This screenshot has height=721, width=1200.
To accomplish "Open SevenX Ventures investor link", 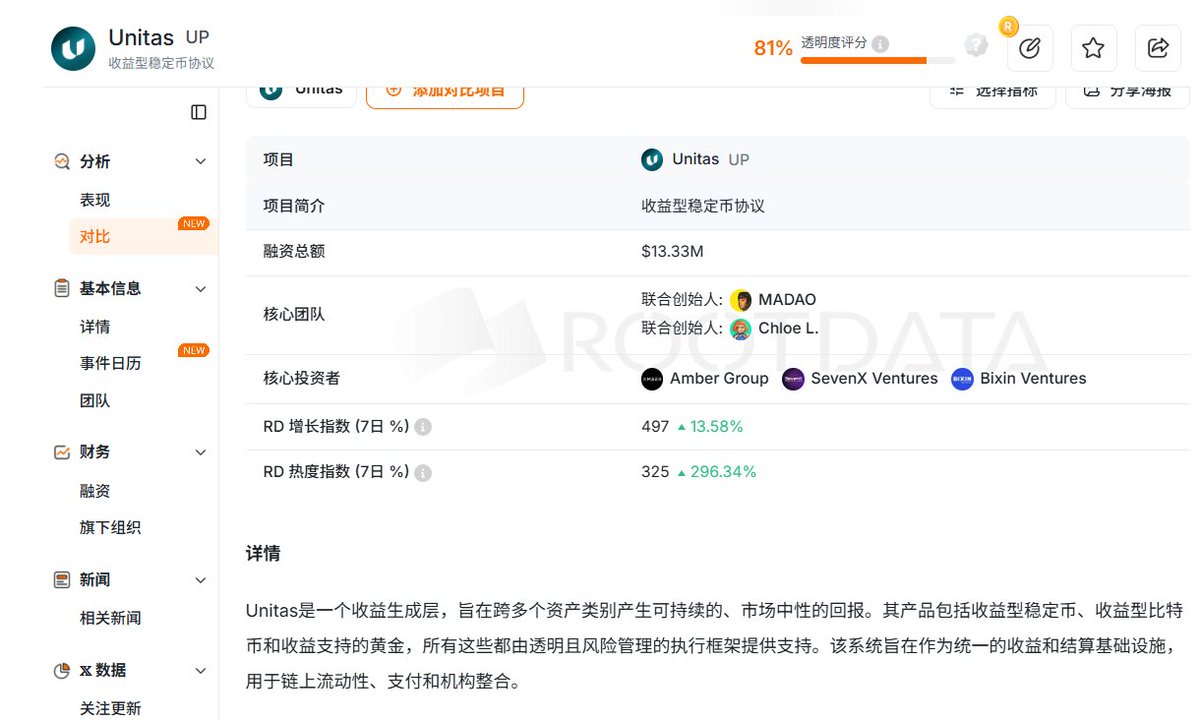I will (874, 379).
